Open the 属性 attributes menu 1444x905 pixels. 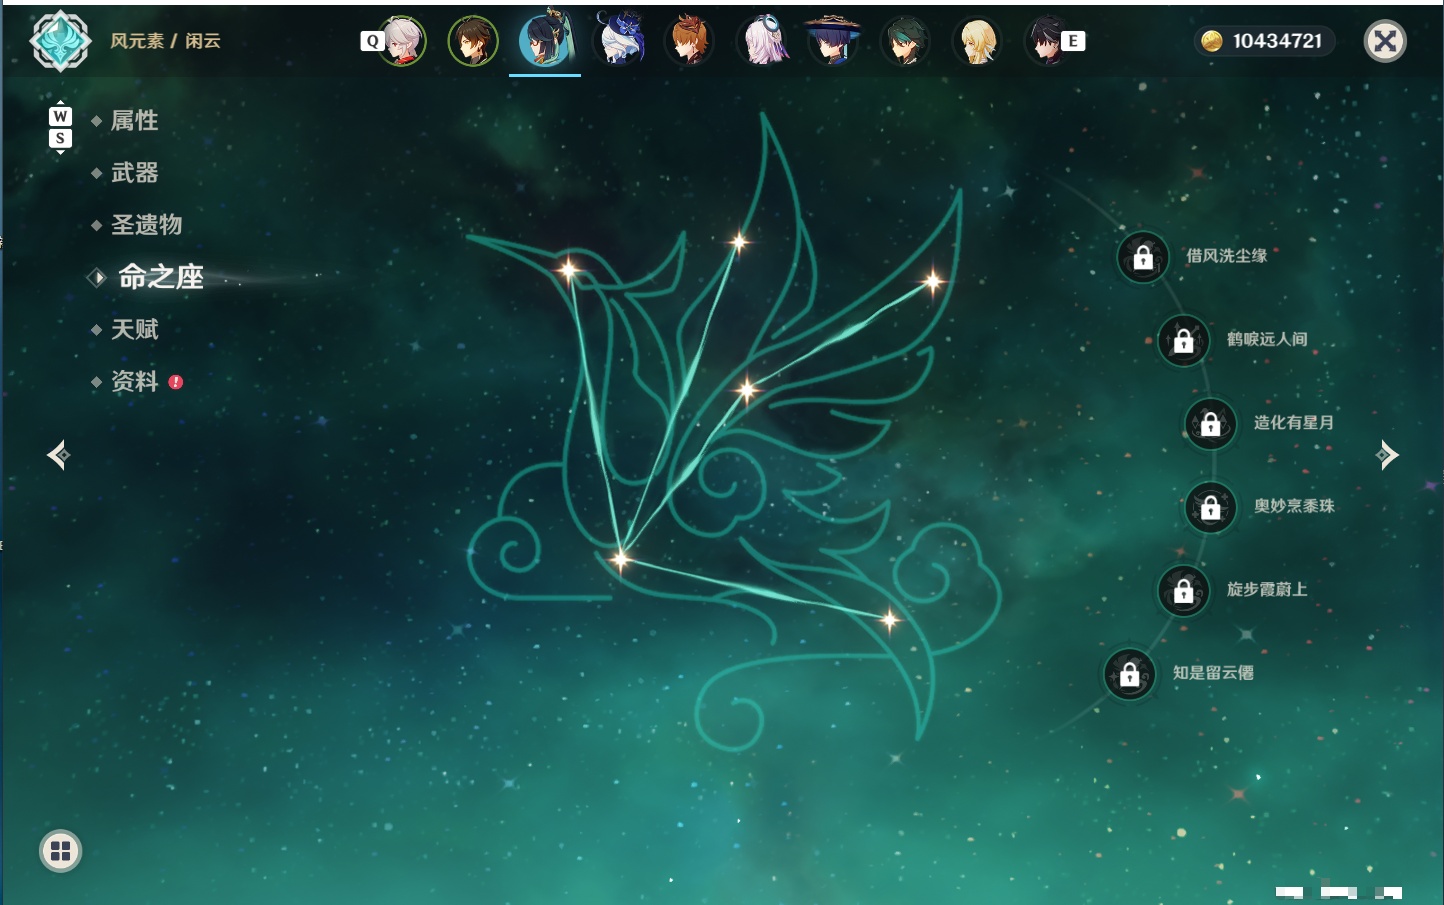click(x=134, y=121)
